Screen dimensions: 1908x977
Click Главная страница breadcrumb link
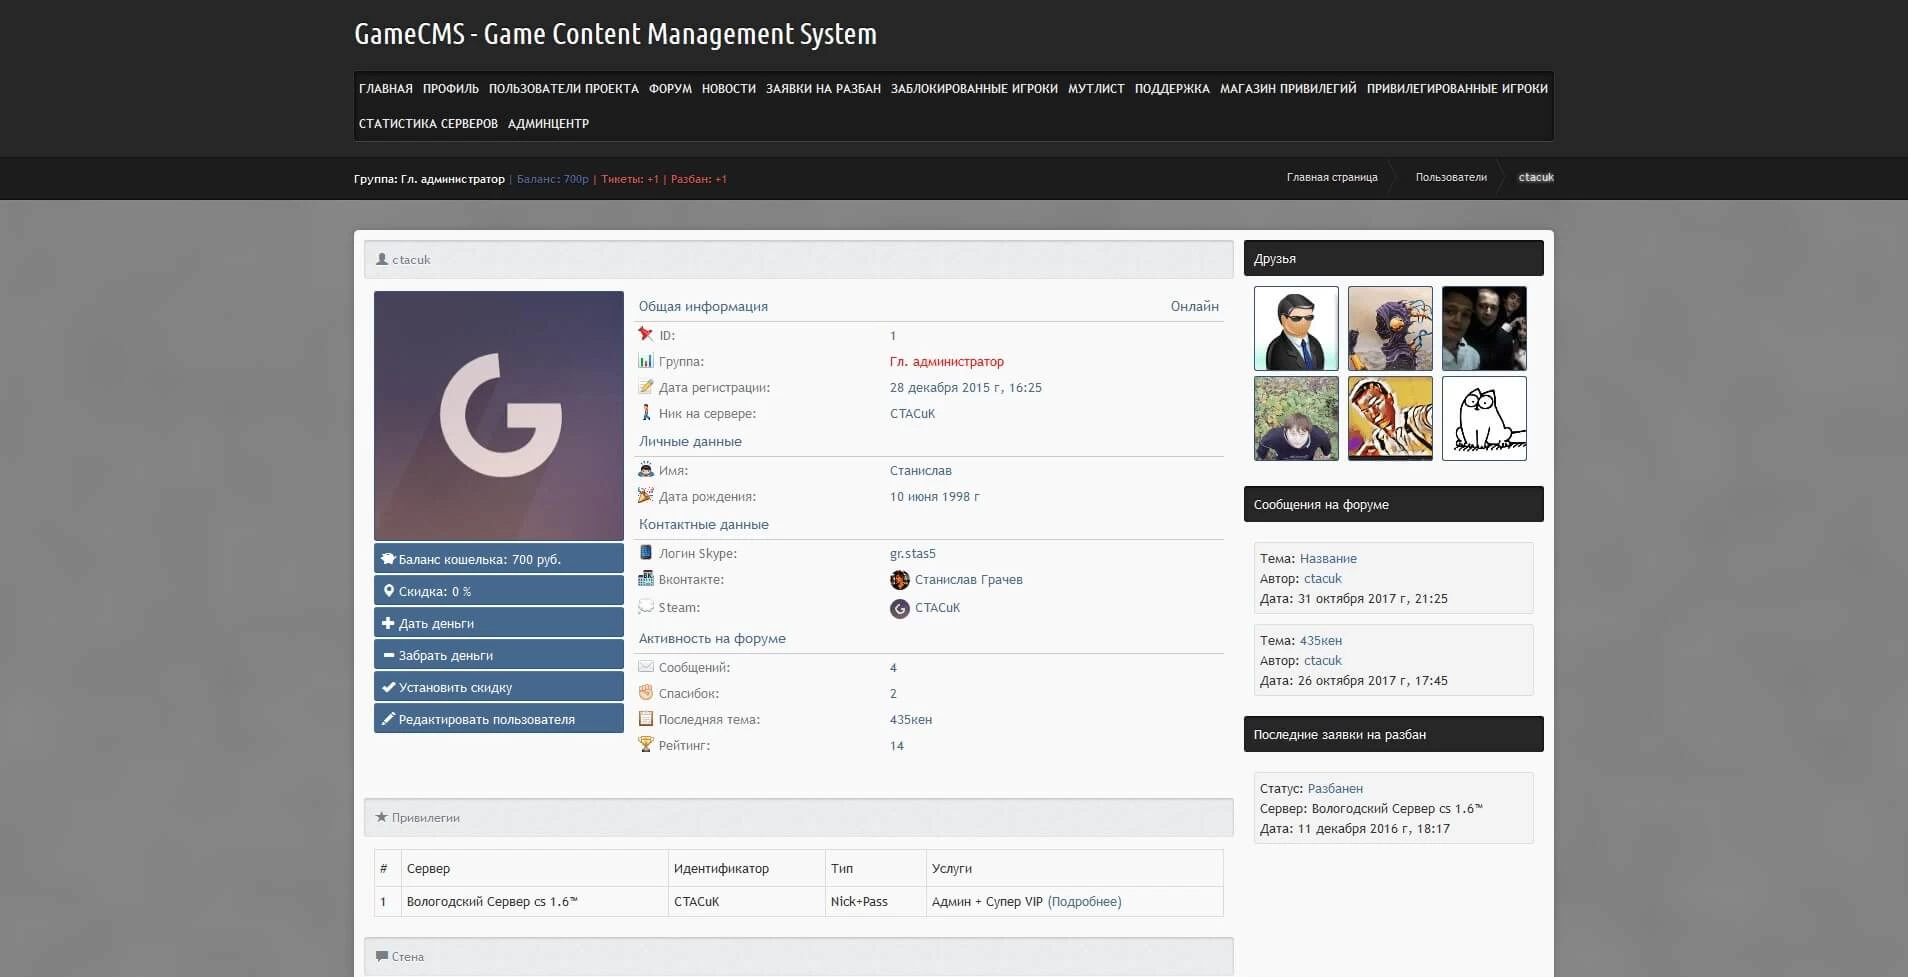click(1332, 178)
